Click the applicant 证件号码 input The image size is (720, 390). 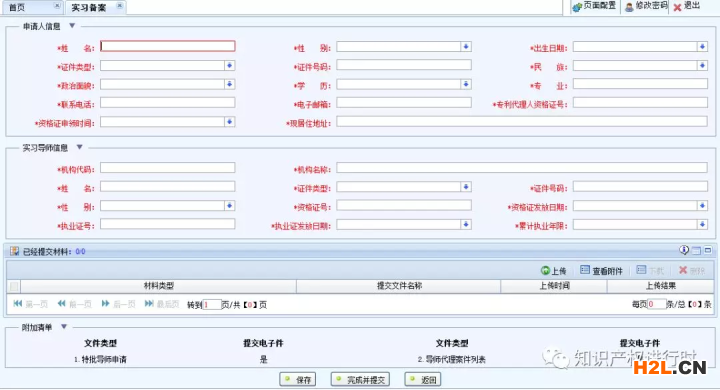click(404, 65)
